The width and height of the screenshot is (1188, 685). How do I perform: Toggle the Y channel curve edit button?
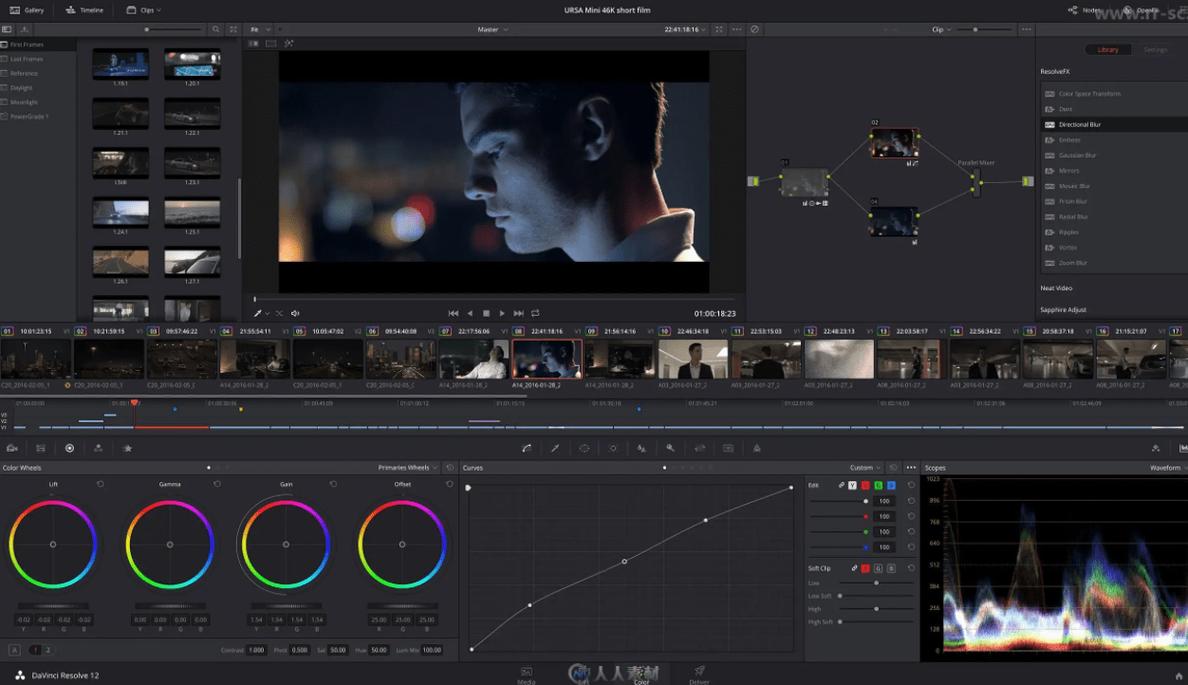tap(852, 485)
